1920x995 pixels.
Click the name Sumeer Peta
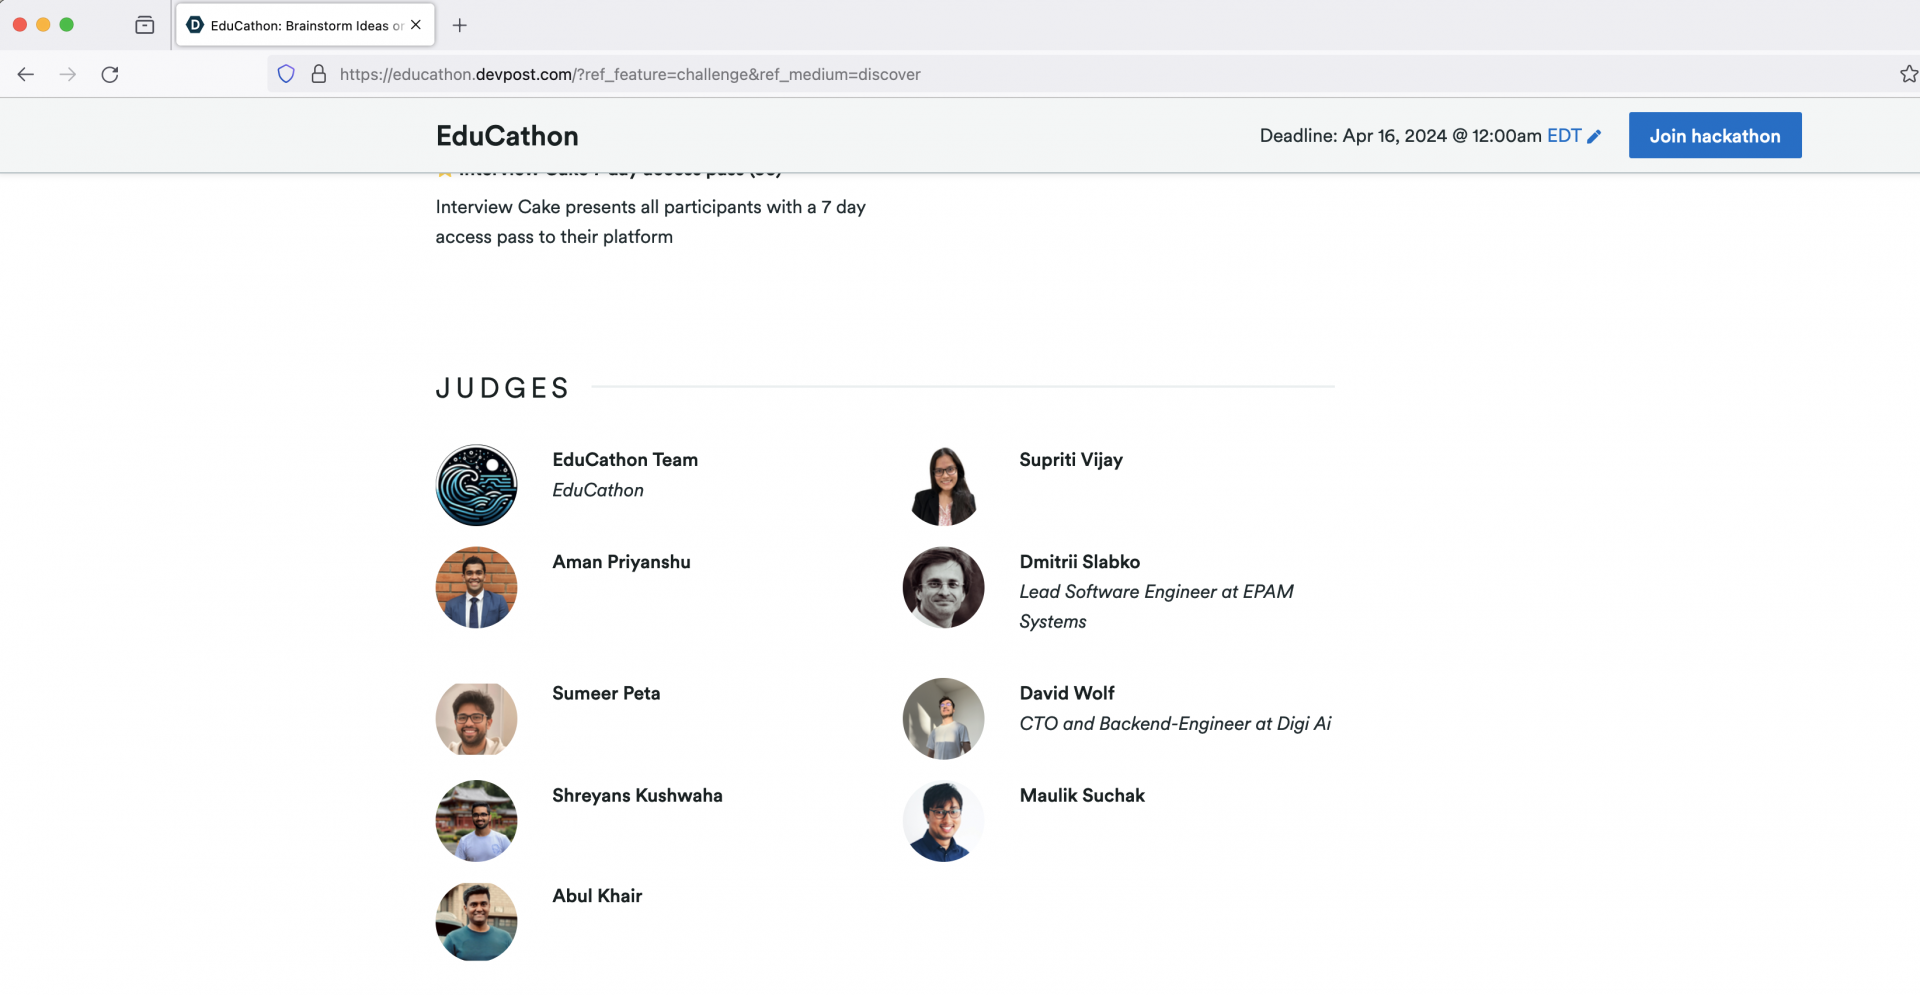pos(606,694)
